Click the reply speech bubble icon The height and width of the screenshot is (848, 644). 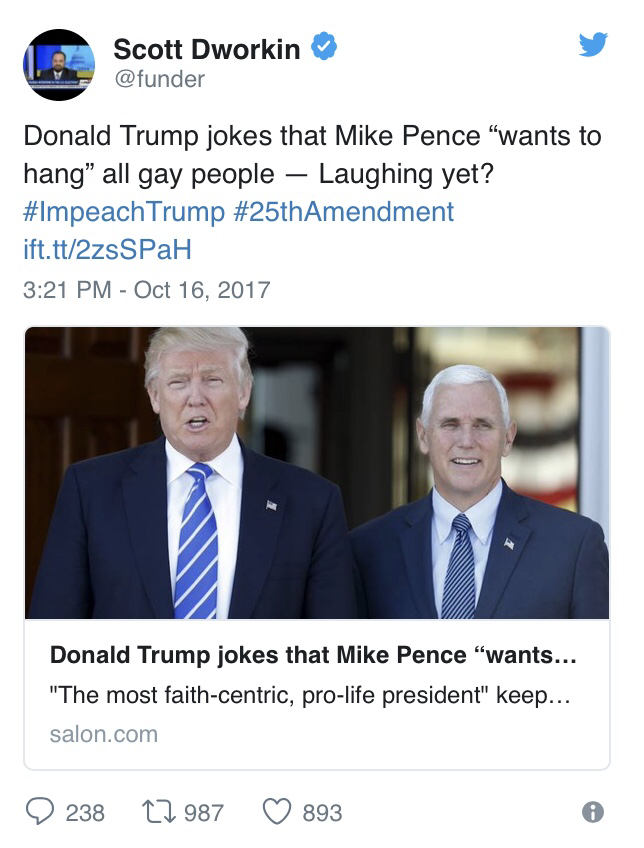click(x=40, y=812)
